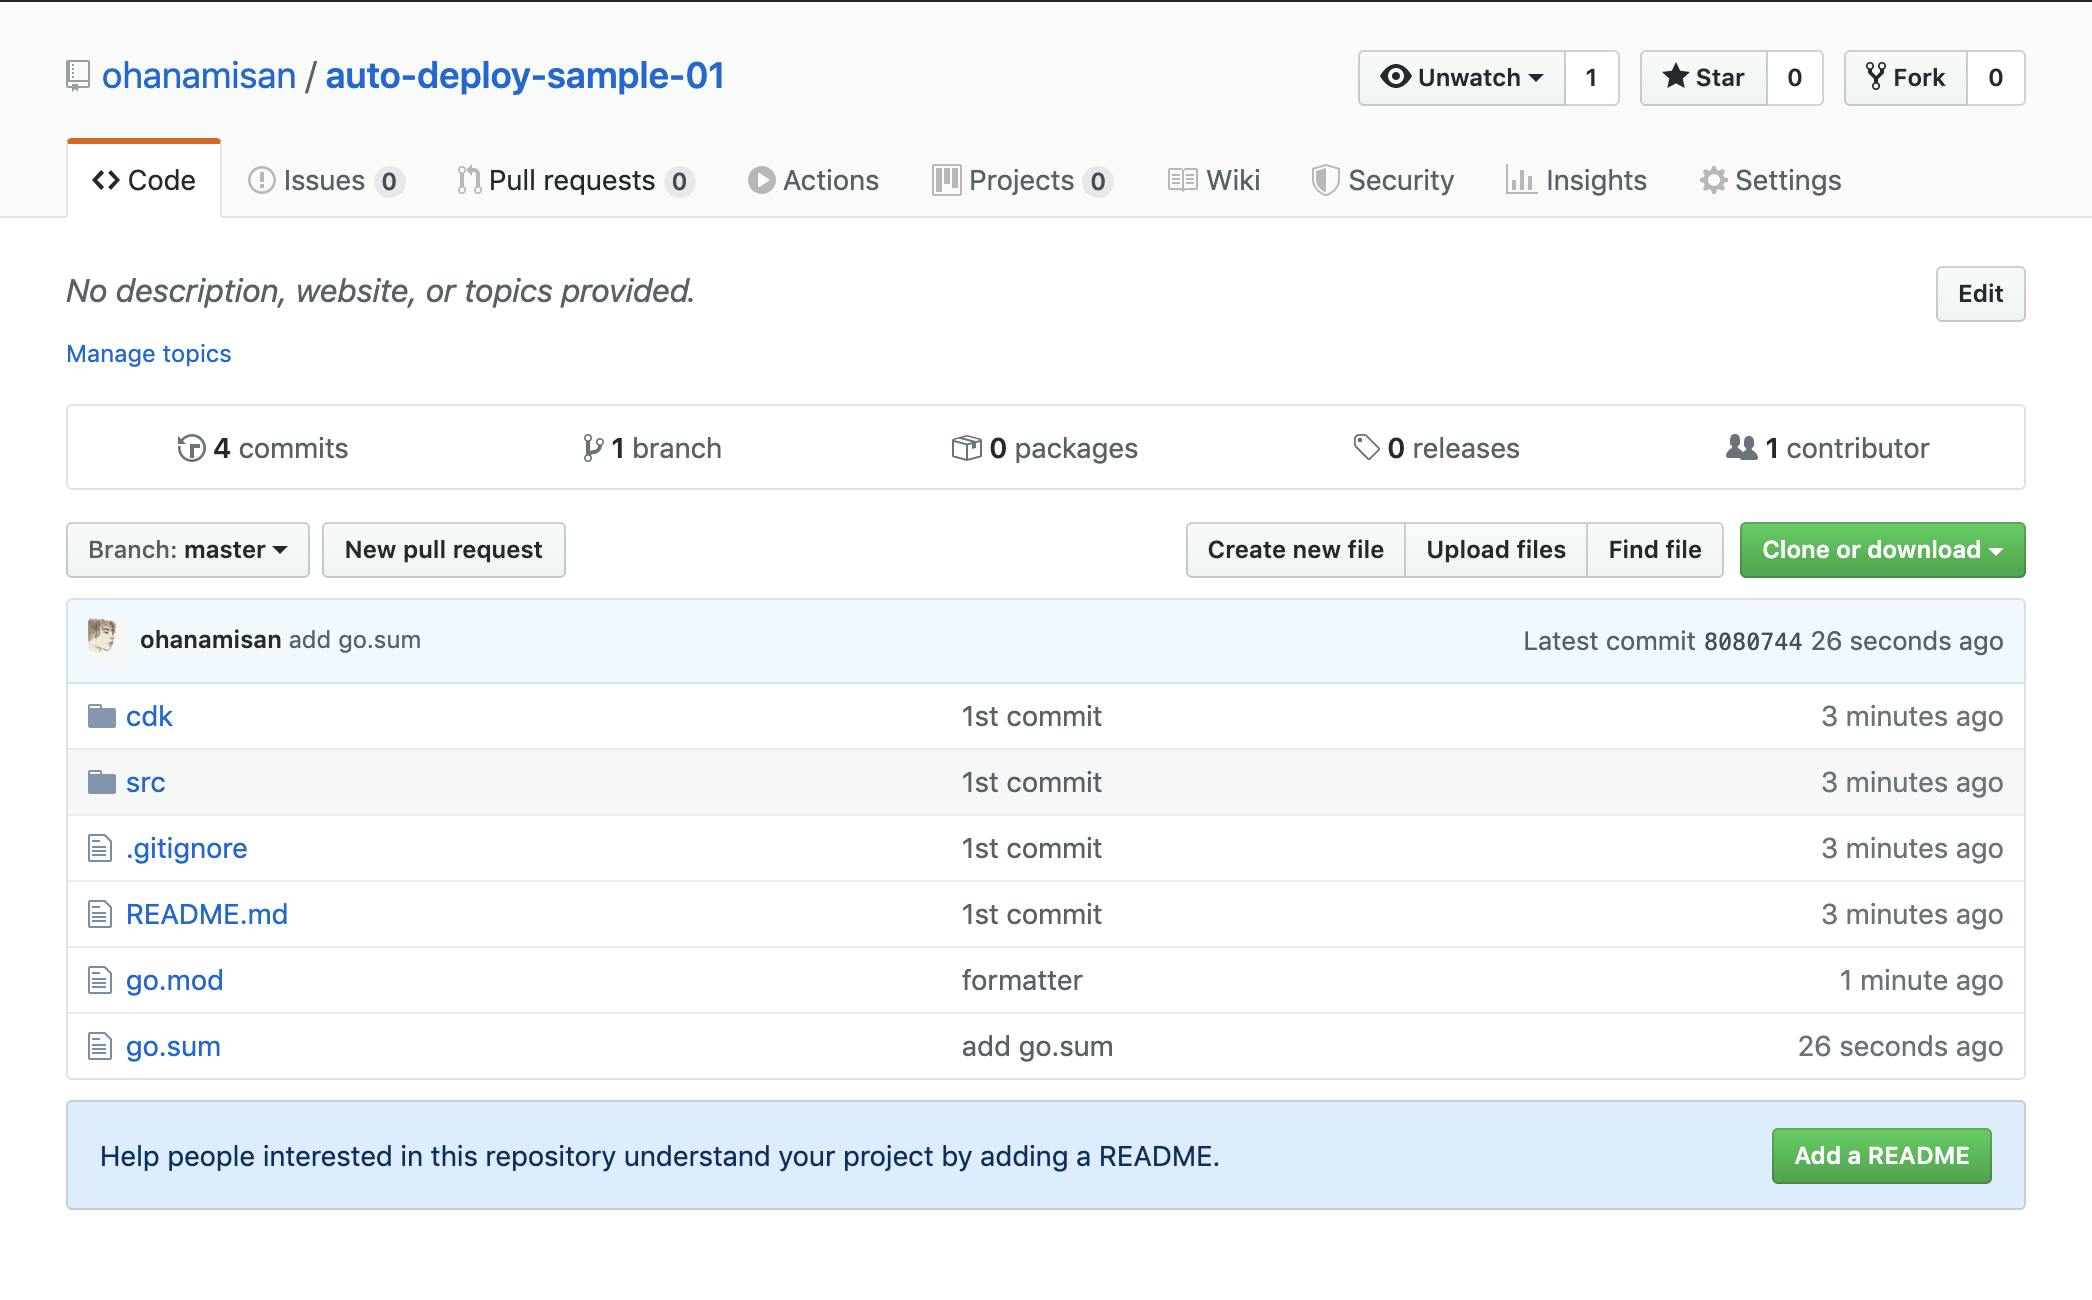Viewport: 2092px width, 1300px height.
Task: Click the Manage topics link
Action: point(148,354)
